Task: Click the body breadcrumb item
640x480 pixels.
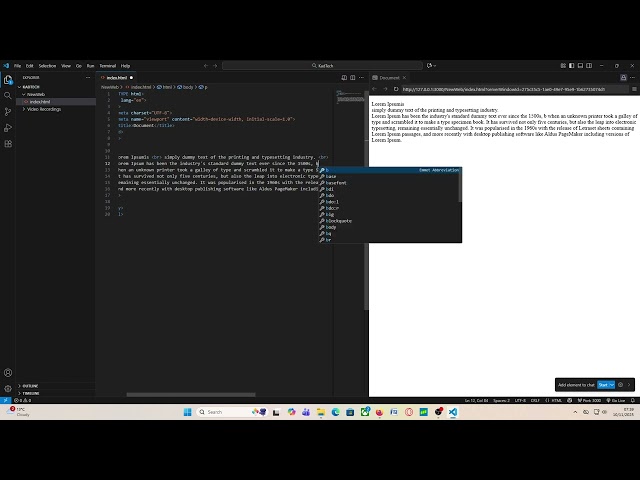Action: tap(185, 87)
